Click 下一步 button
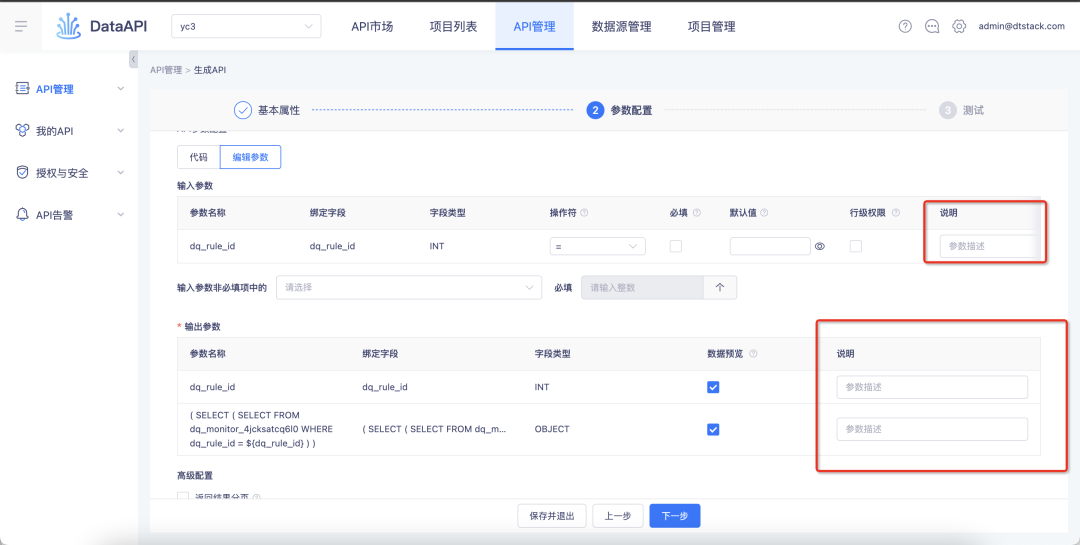 tap(675, 515)
